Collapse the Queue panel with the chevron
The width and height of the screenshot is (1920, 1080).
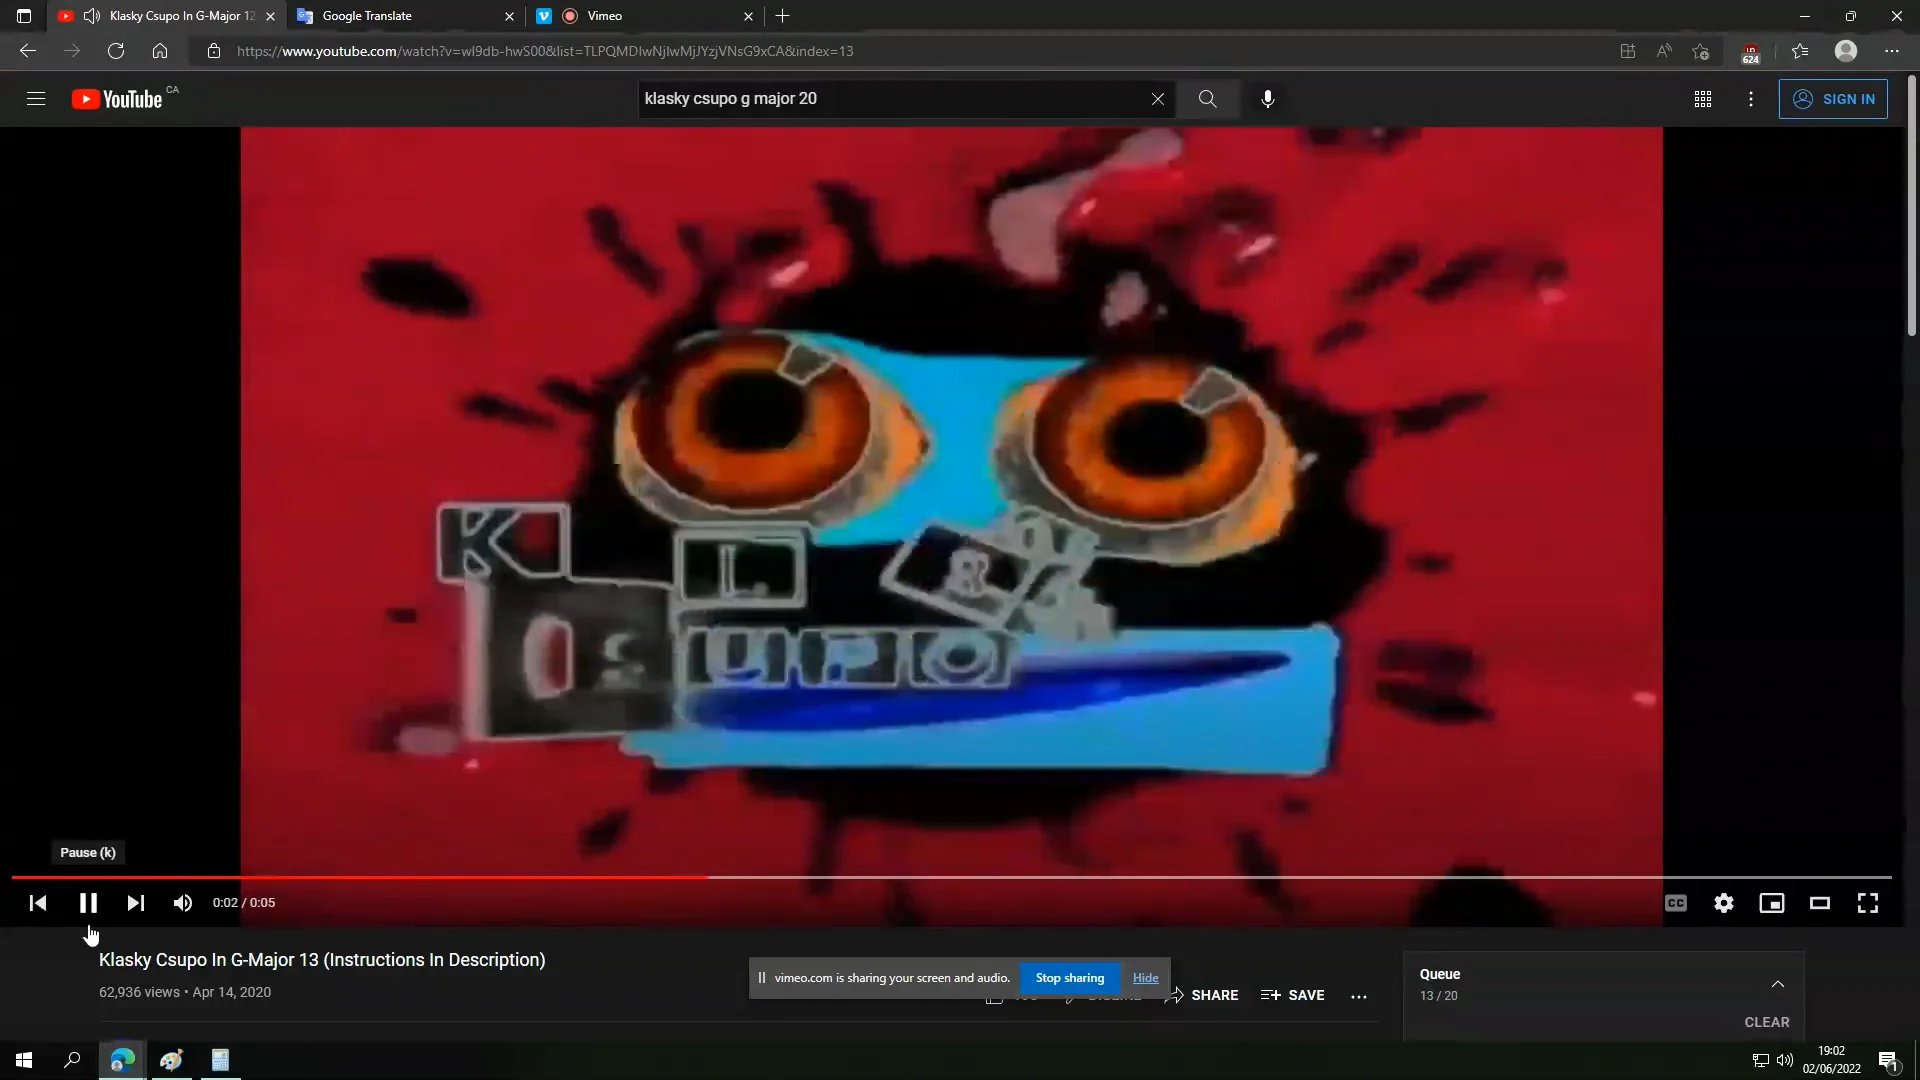pos(1778,984)
